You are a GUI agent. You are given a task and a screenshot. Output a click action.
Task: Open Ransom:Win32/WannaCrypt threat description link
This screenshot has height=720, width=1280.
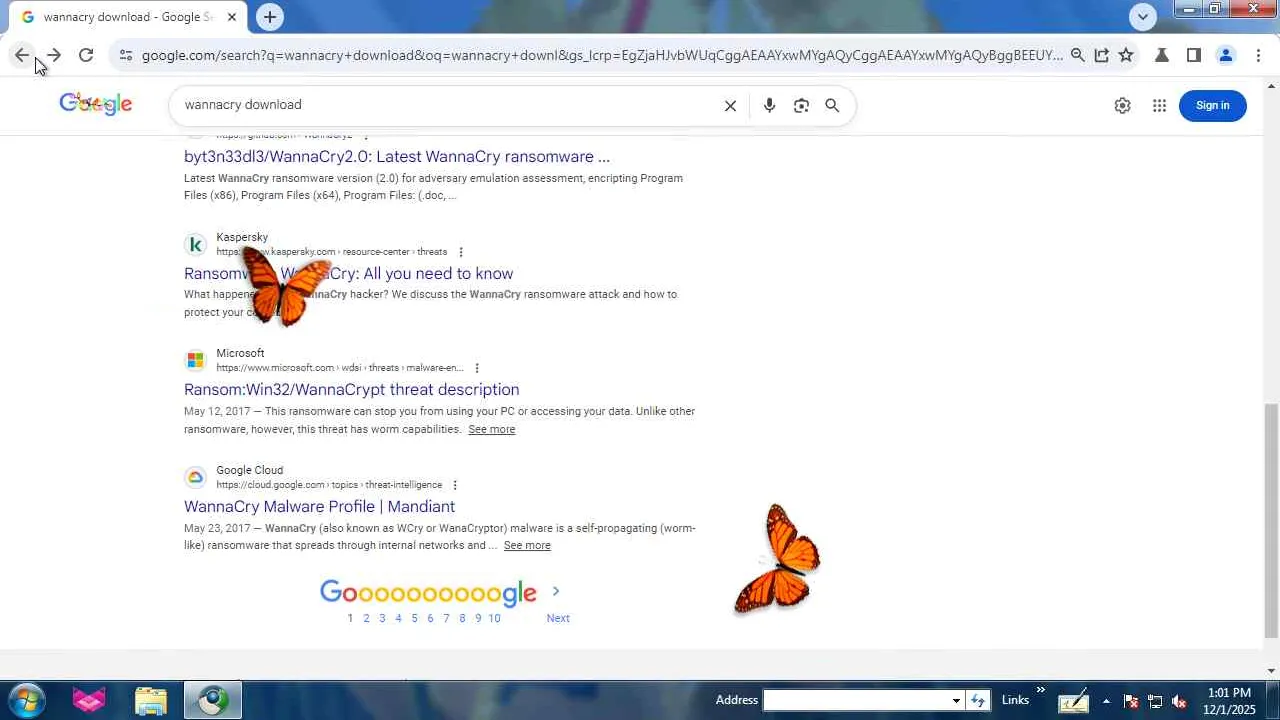351,390
